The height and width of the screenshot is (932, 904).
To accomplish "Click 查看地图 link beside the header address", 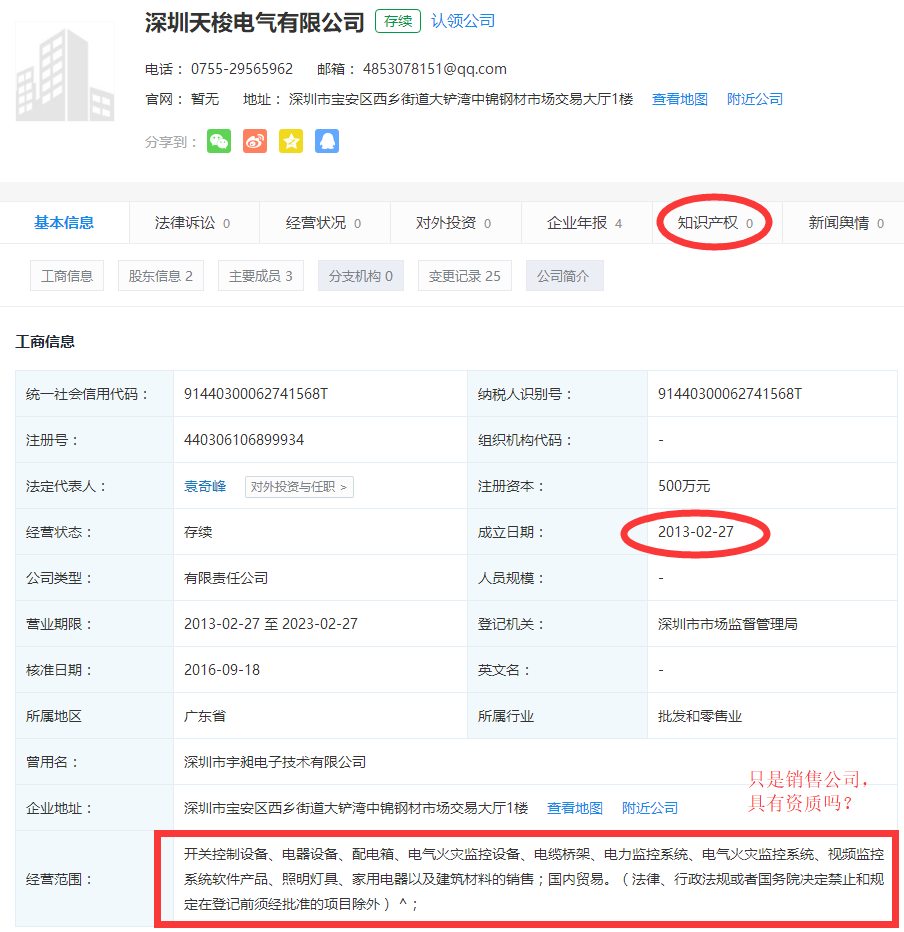I will click(x=680, y=99).
